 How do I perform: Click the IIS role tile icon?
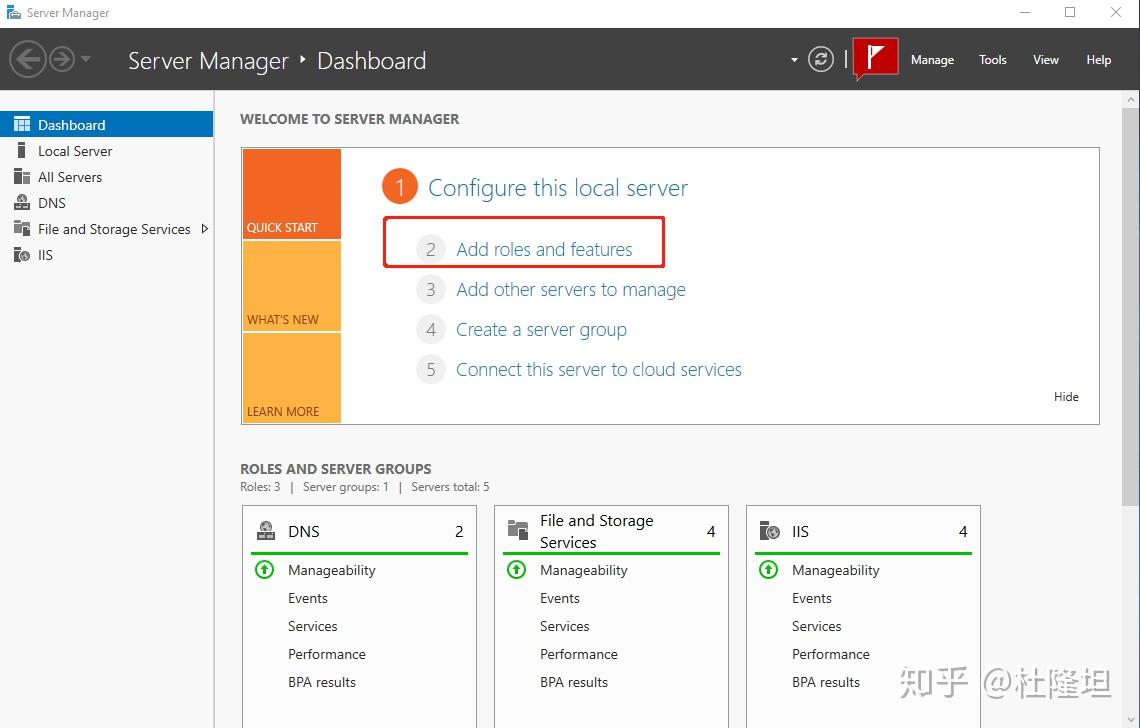click(769, 531)
